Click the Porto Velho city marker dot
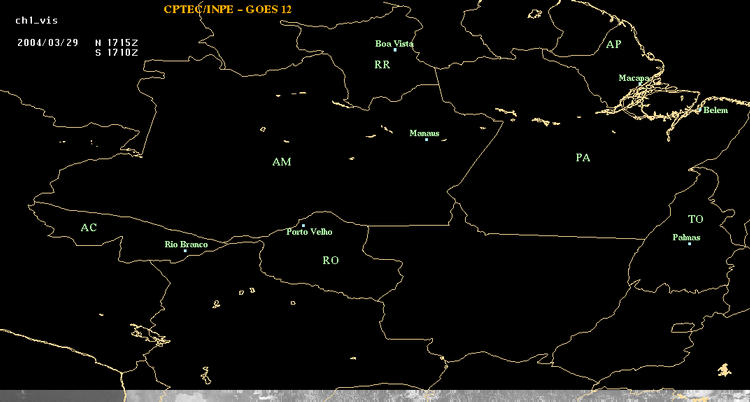 tap(303, 225)
